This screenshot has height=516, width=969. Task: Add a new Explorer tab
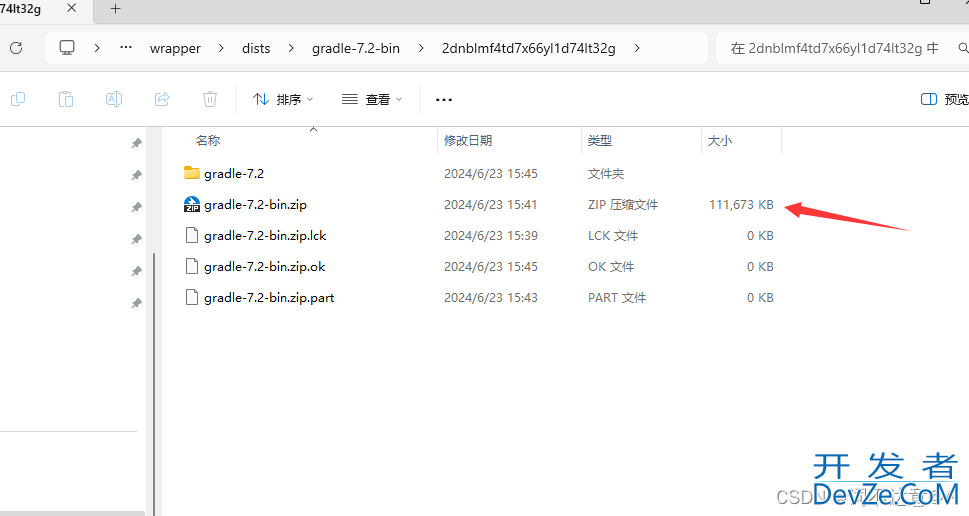tap(116, 9)
